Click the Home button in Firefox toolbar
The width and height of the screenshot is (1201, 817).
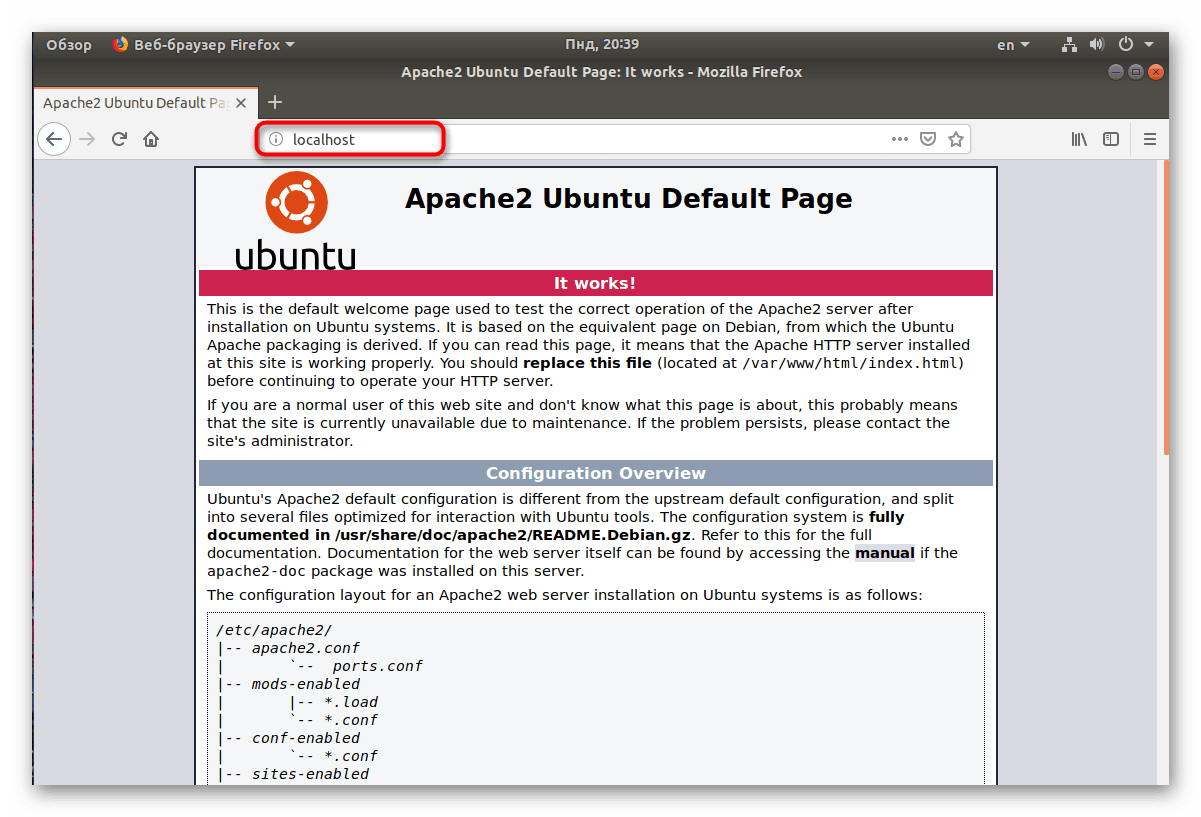[150, 139]
